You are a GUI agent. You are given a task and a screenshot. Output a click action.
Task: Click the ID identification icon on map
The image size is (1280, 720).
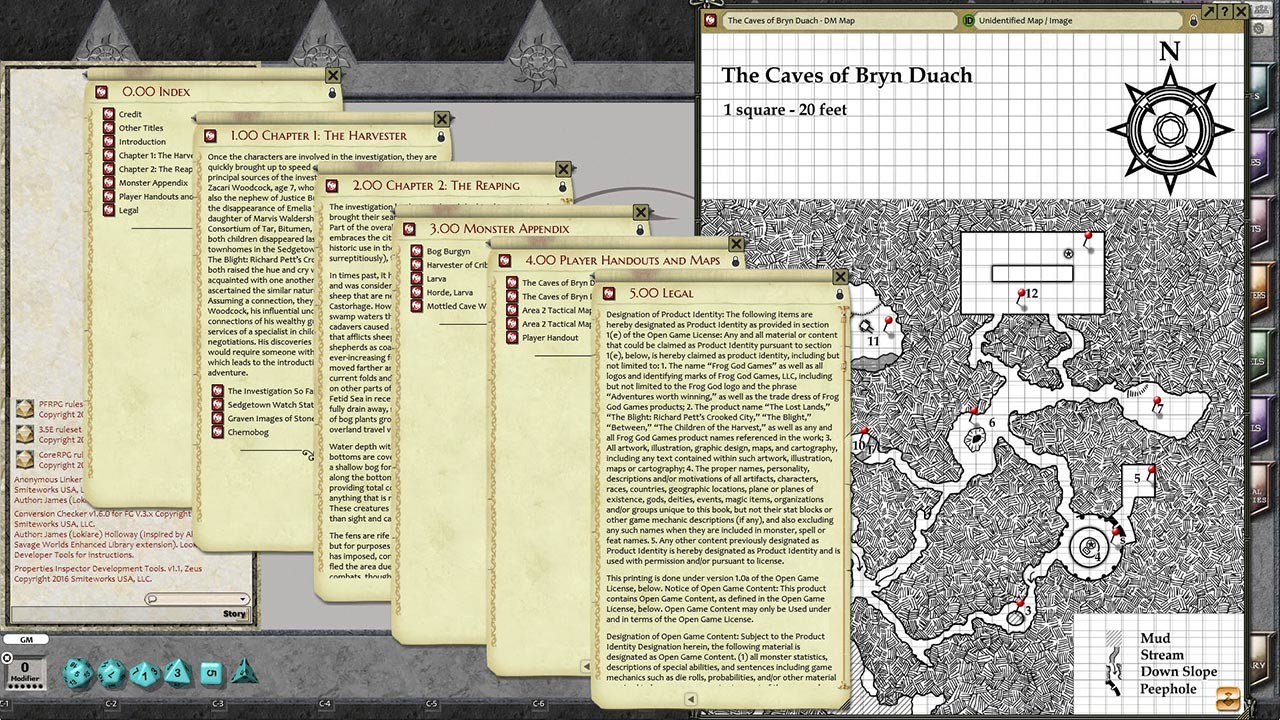[968, 20]
